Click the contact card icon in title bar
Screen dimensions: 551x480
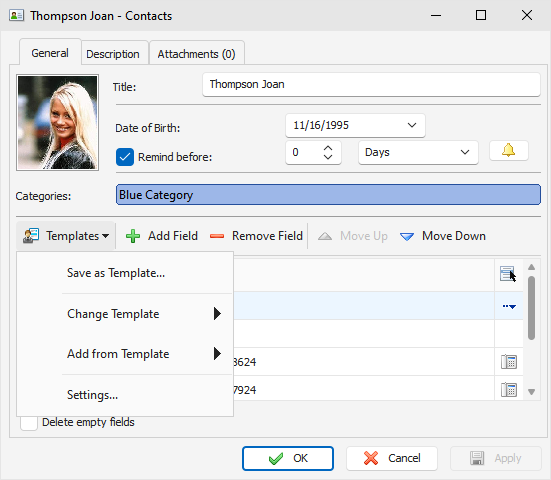(16, 15)
